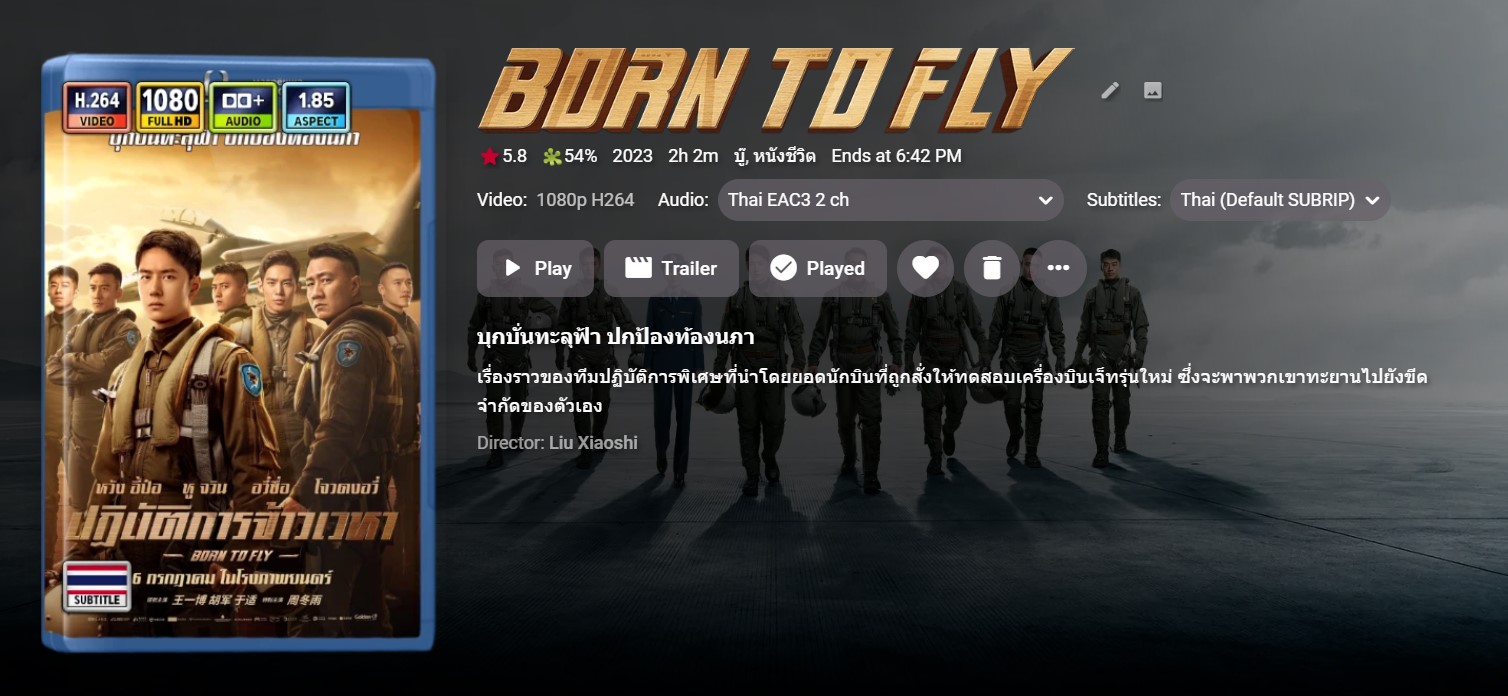This screenshot has width=1508, height=696.
Task: Play the Born to Fly movie
Action: [535, 268]
